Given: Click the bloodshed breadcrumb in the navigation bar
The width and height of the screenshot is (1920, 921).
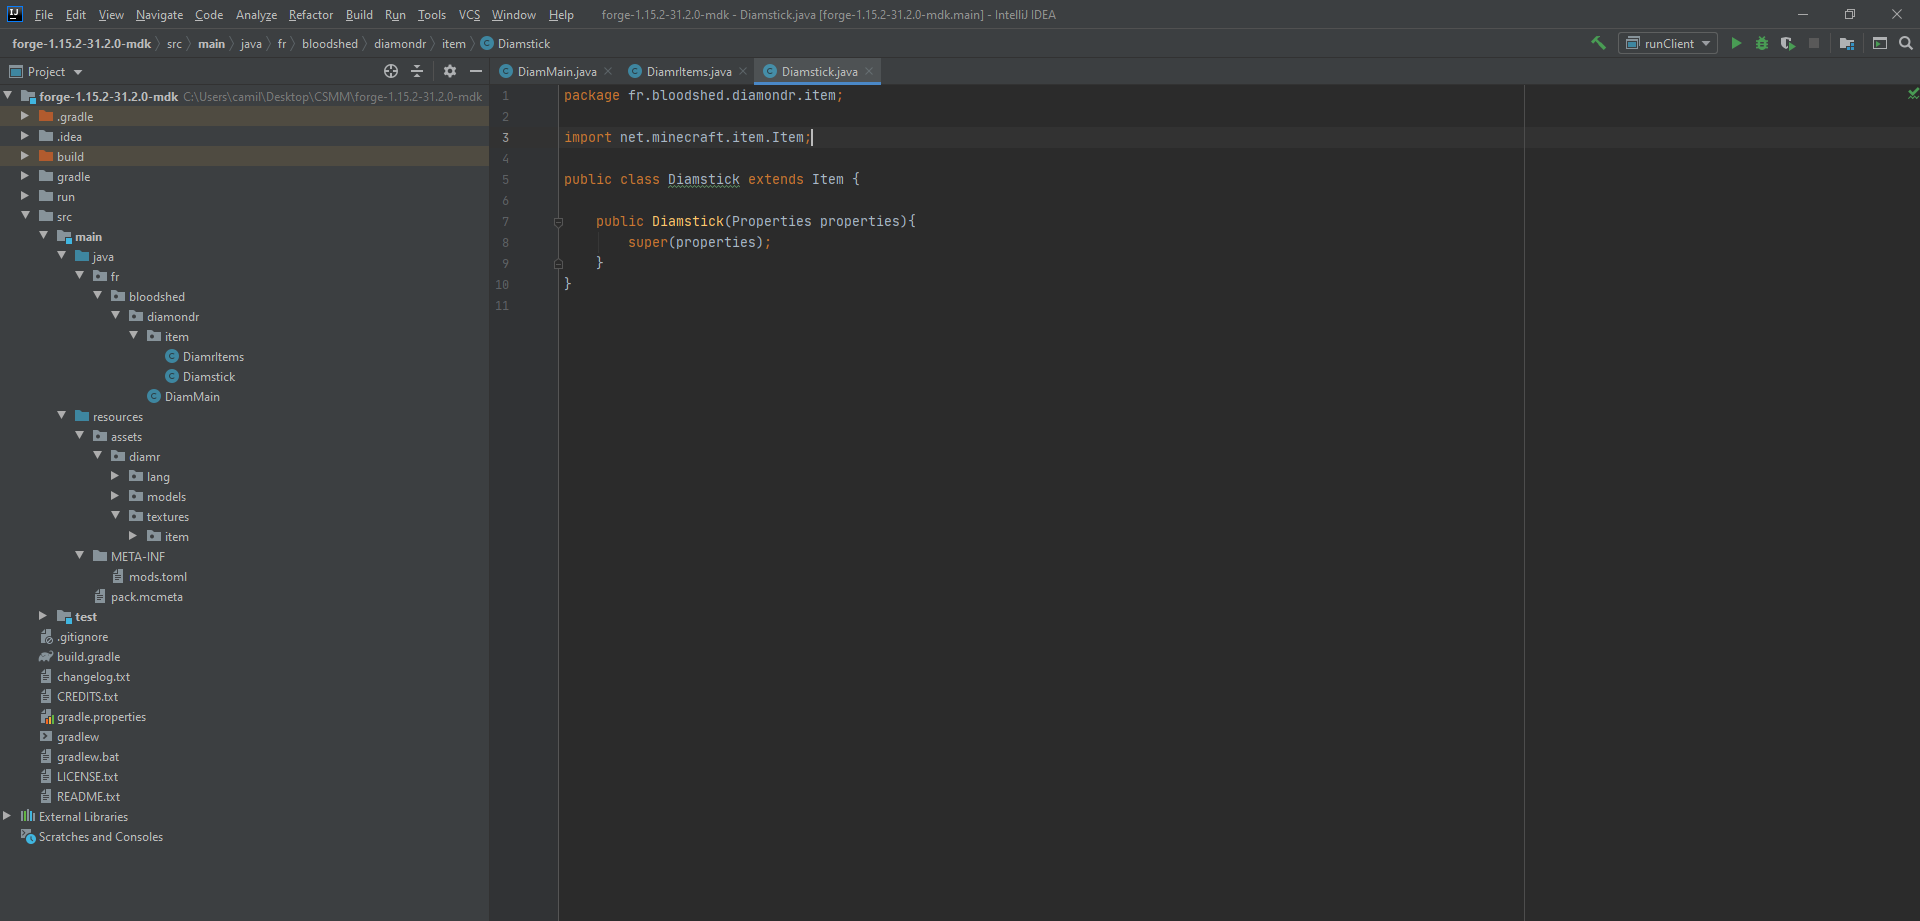Looking at the screenshot, I should pyautogui.click(x=329, y=44).
